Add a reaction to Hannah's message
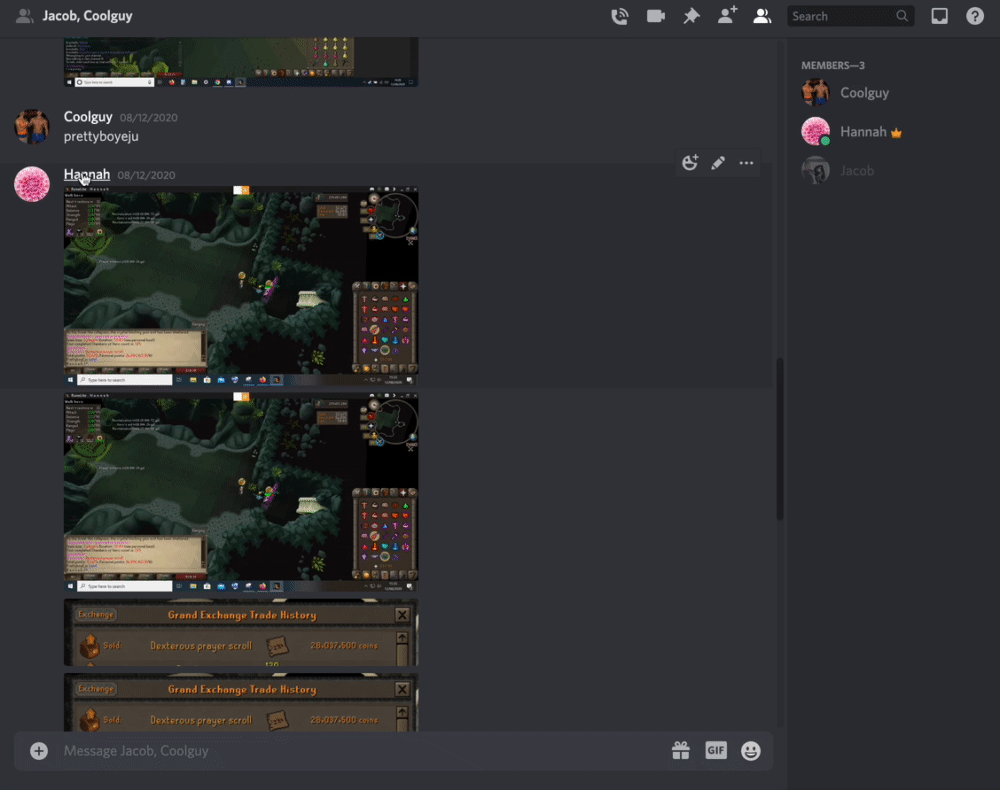 click(x=690, y=163)
